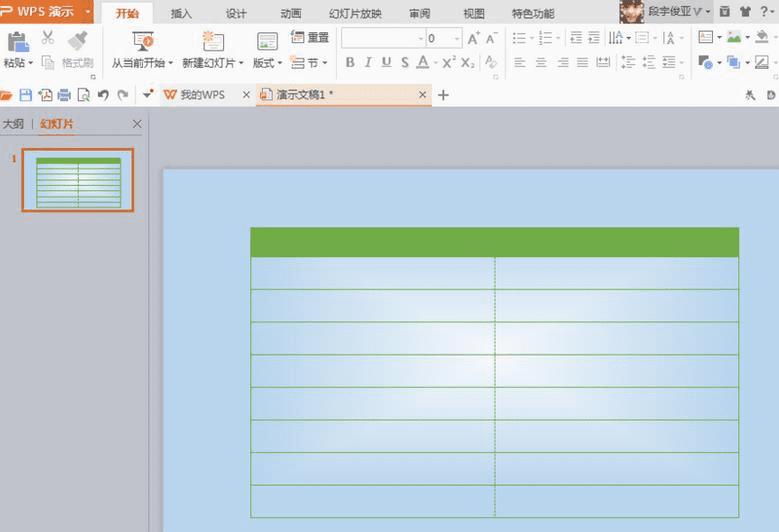
Task: Click the print icon
Action: click(x=64, y=95)
